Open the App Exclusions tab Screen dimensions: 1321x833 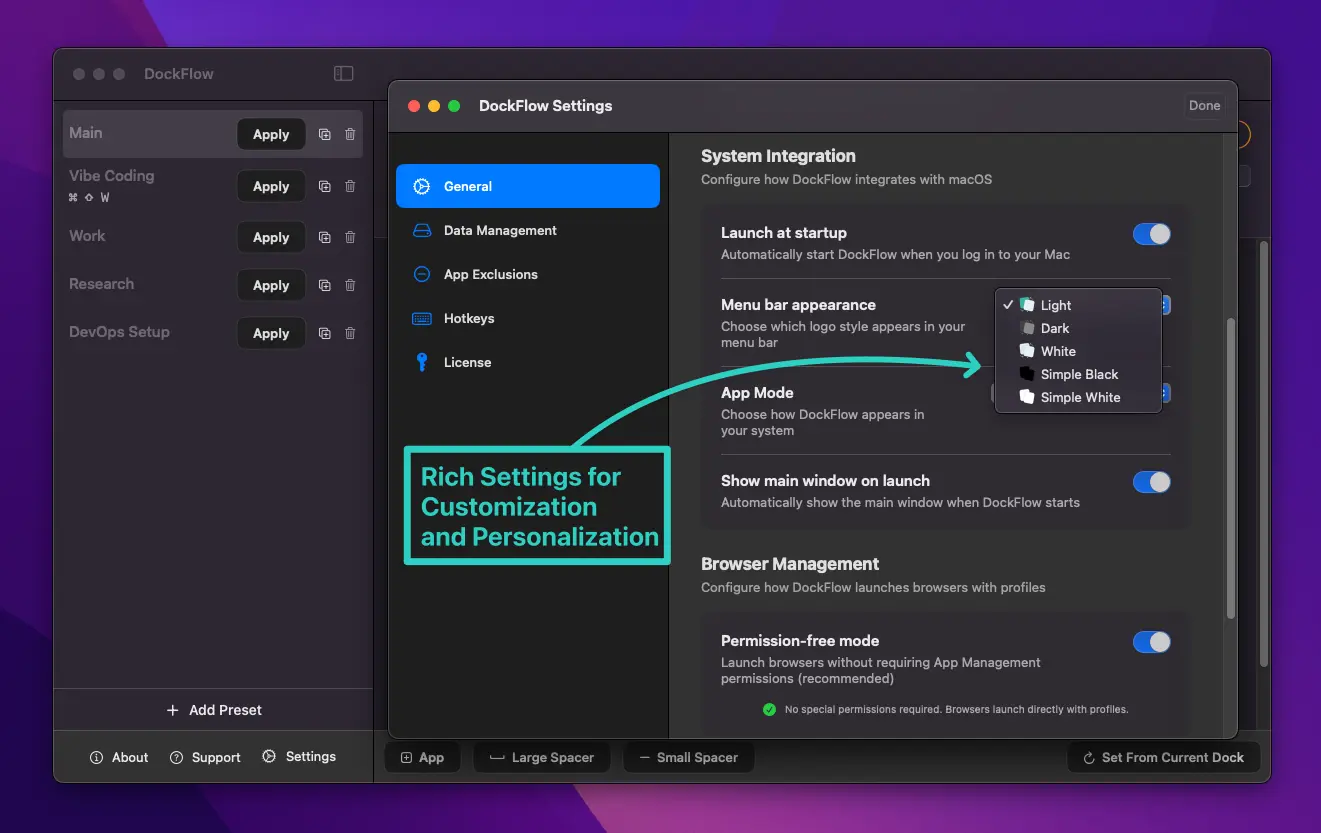click(528, 274)
